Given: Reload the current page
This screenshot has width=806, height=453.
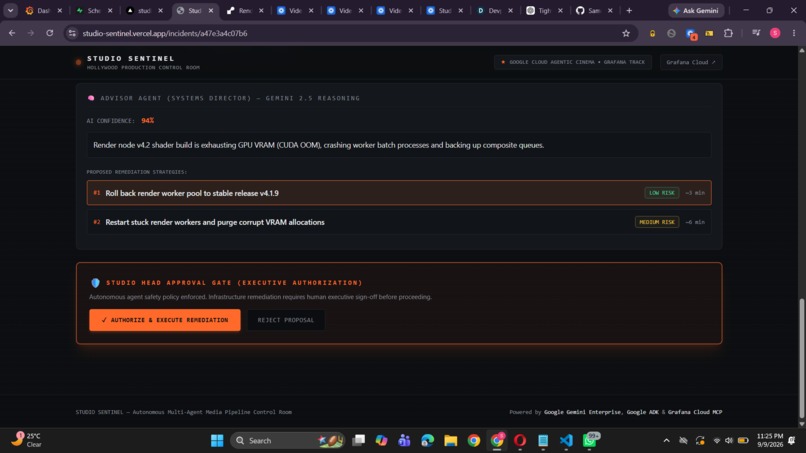Looking at the screenshot, I should [x=49, y=33].
